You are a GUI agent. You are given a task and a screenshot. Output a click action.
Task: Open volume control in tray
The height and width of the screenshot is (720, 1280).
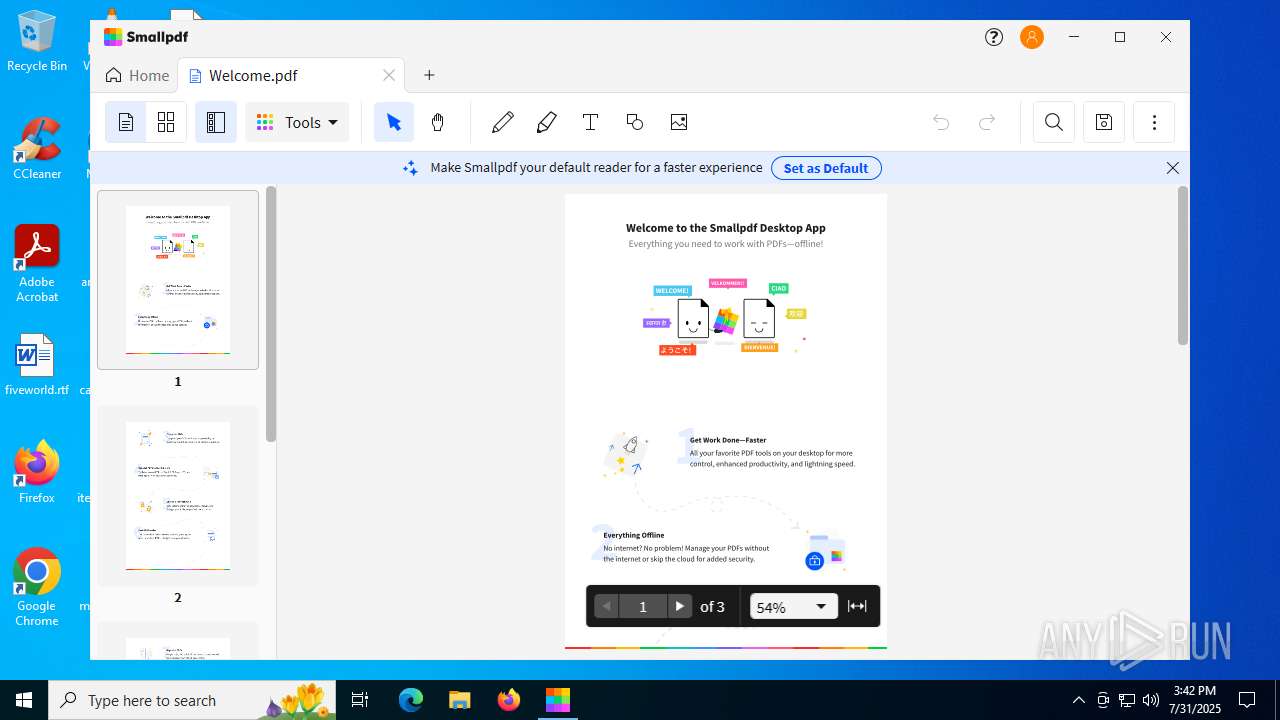point(1151,700)
